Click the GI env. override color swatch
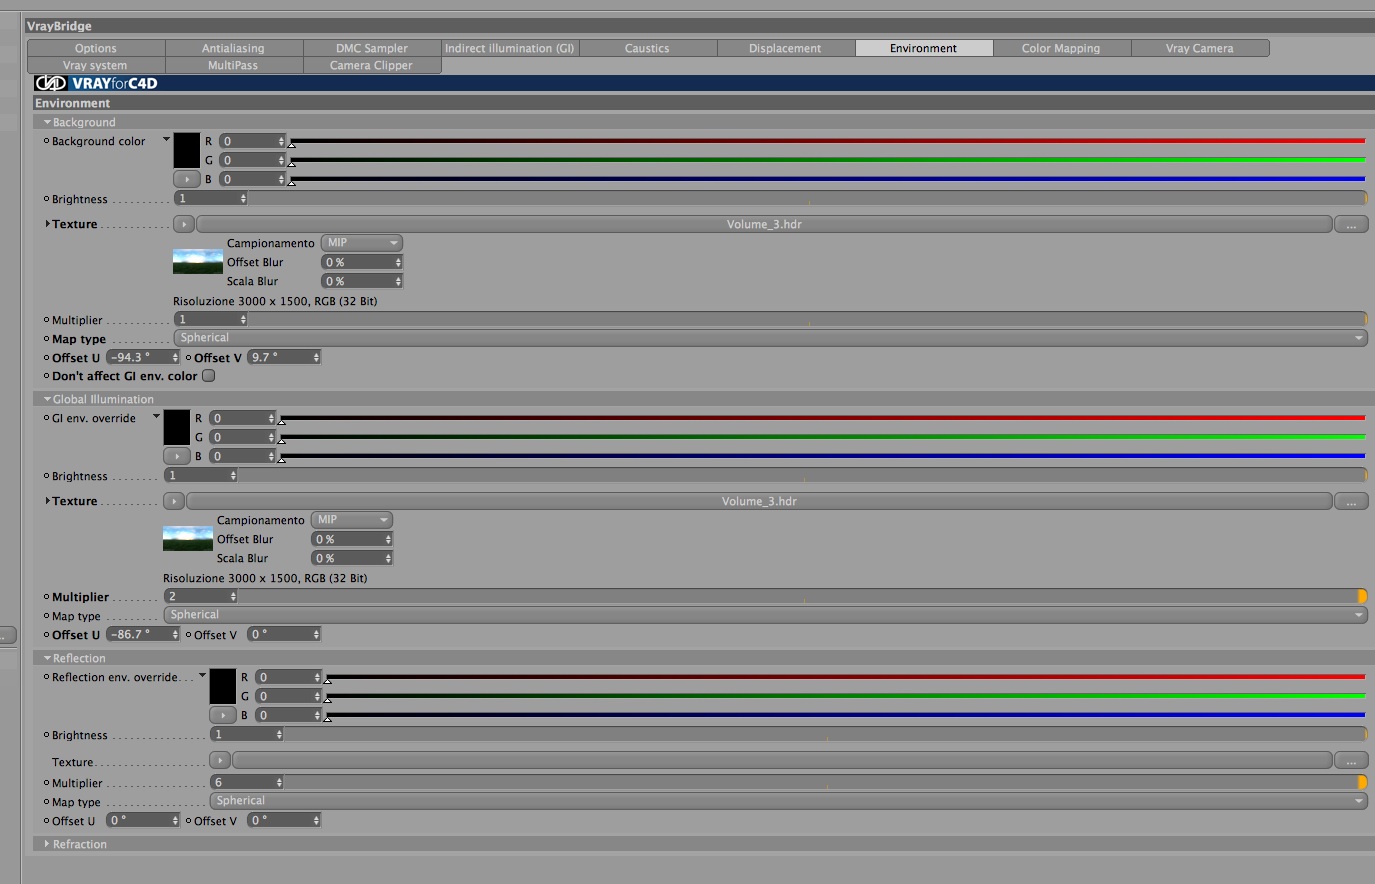1375x884 pixels. click(177, 427)
